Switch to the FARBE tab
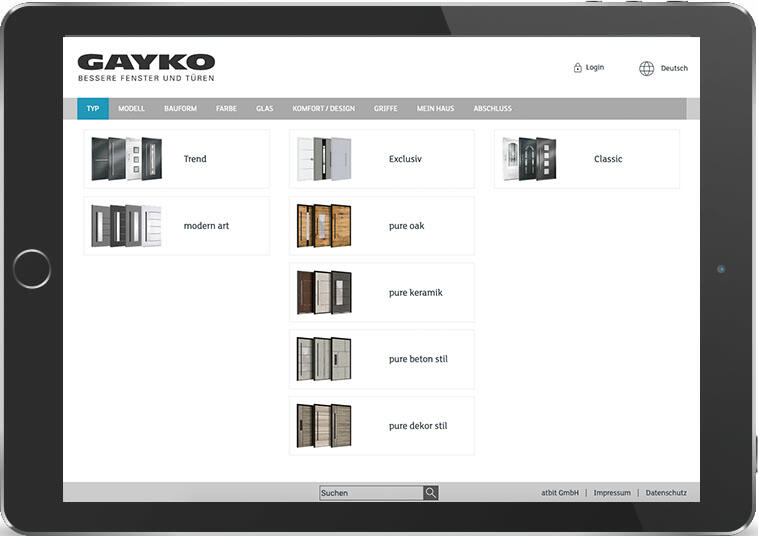 click(226, 108)
